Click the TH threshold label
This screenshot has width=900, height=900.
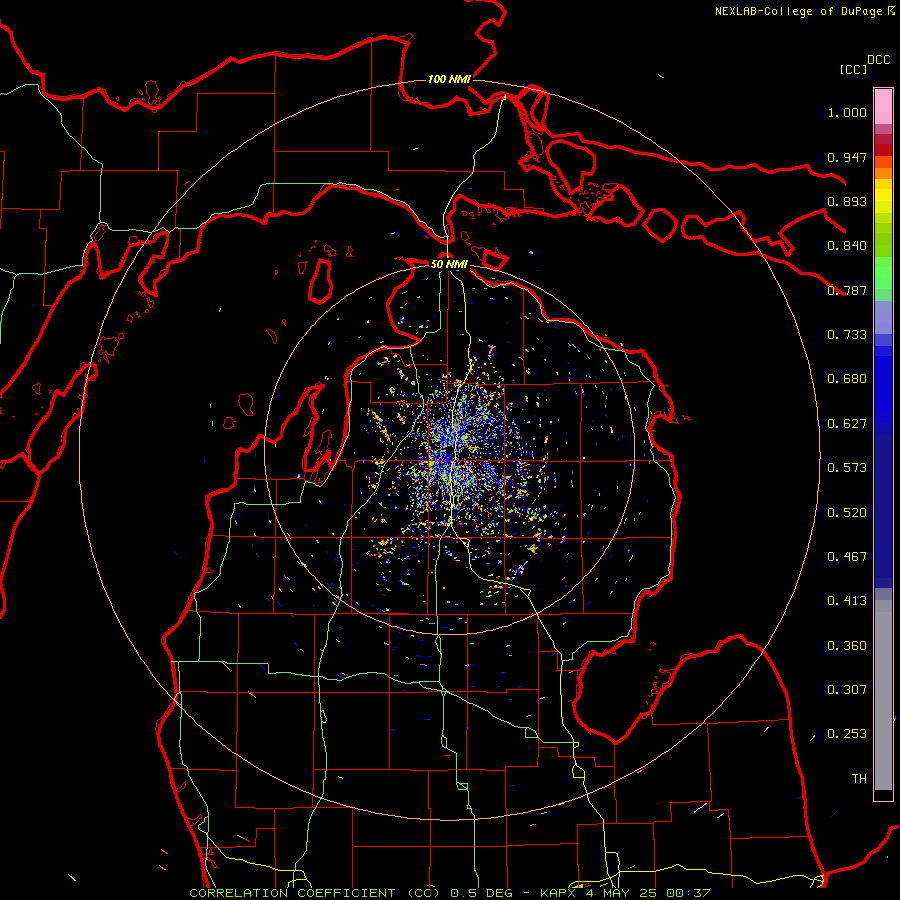point(859,779)
